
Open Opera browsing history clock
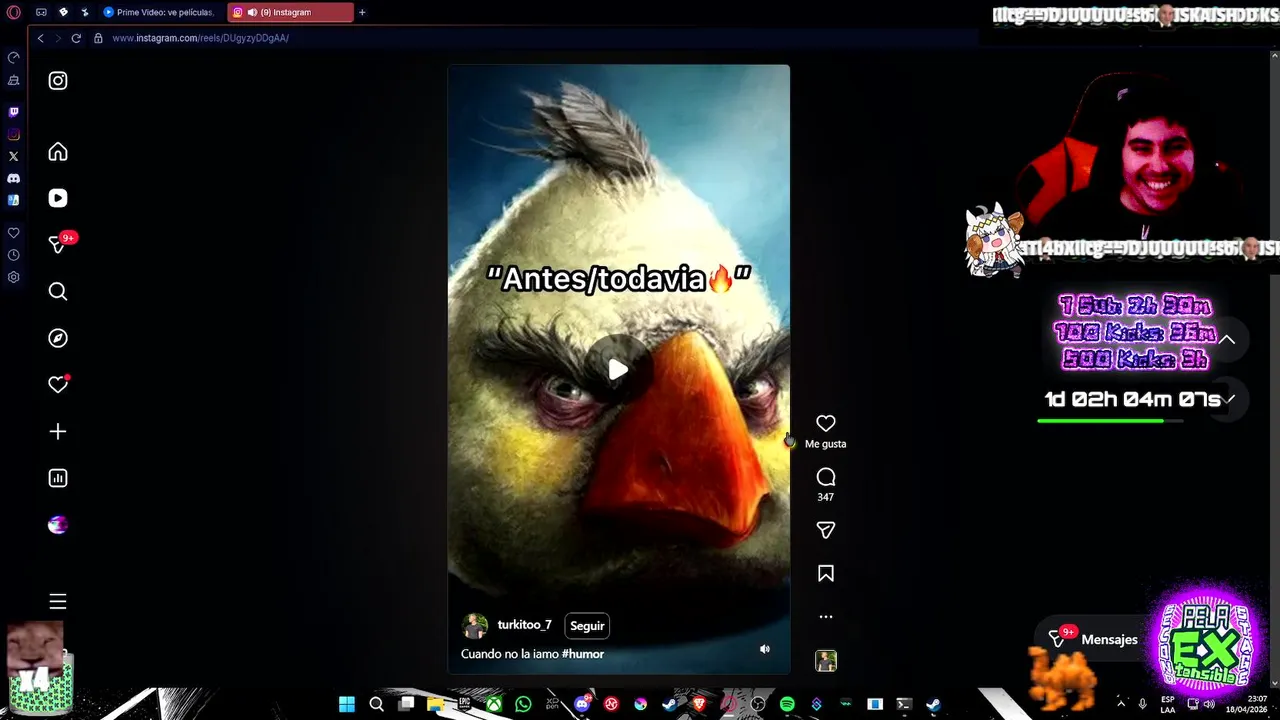point(13,255)
